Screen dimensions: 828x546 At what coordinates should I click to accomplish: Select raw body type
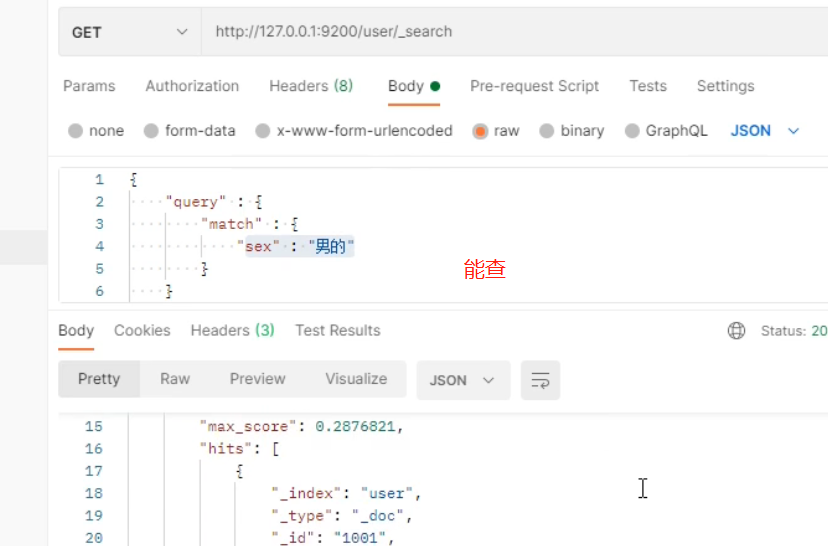496,131
